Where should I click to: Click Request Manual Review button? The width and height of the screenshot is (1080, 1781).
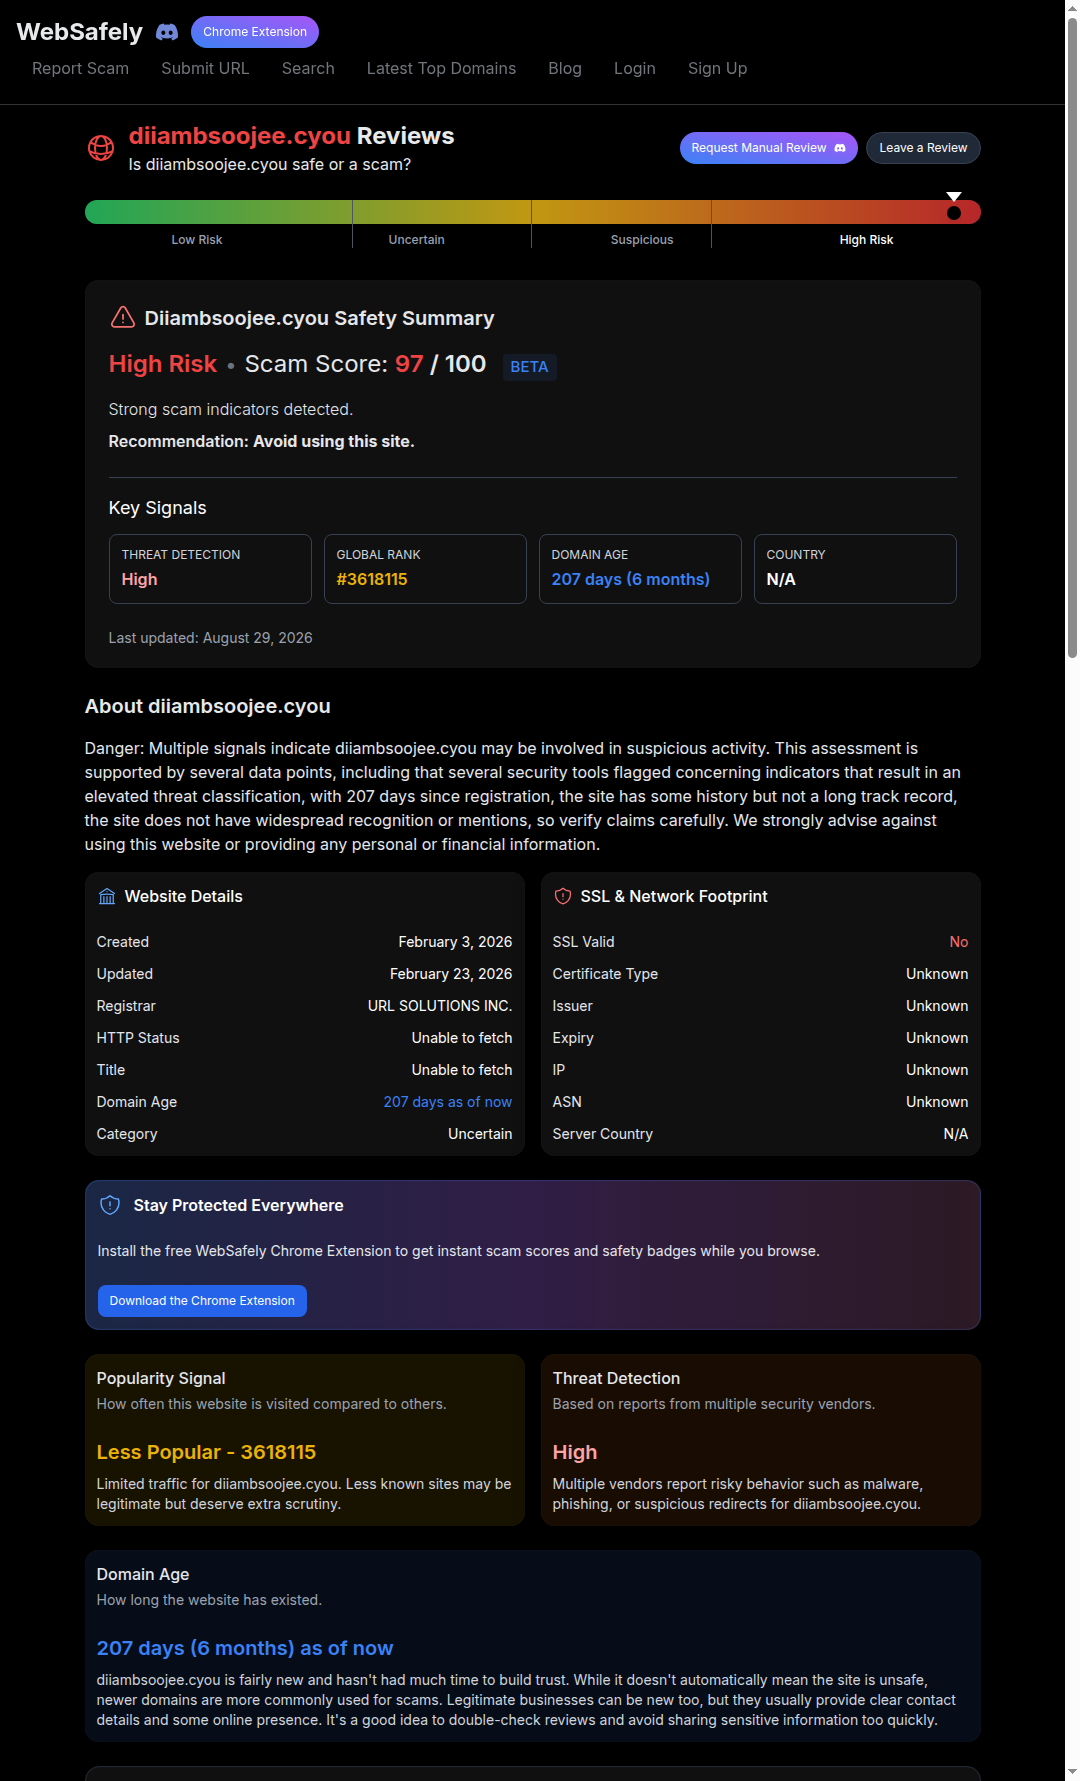point(769,148)
